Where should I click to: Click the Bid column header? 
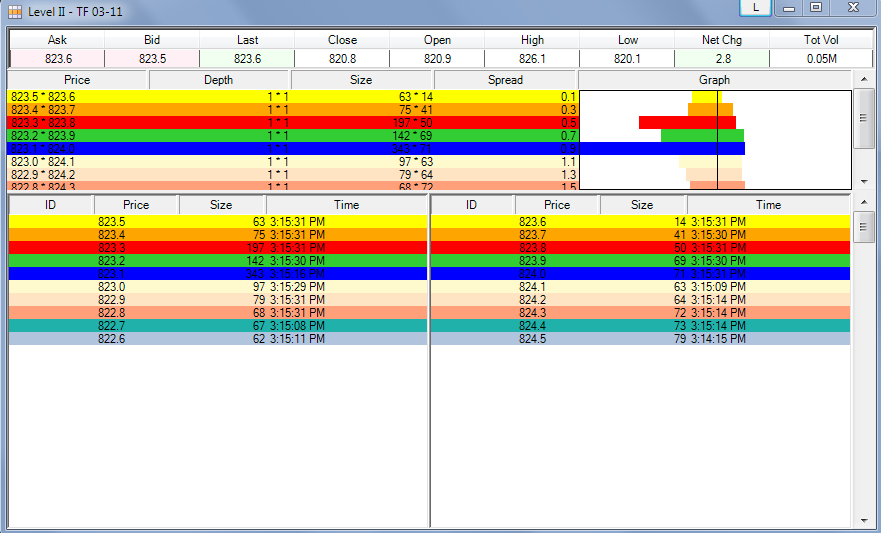click(x=152, y=40)
